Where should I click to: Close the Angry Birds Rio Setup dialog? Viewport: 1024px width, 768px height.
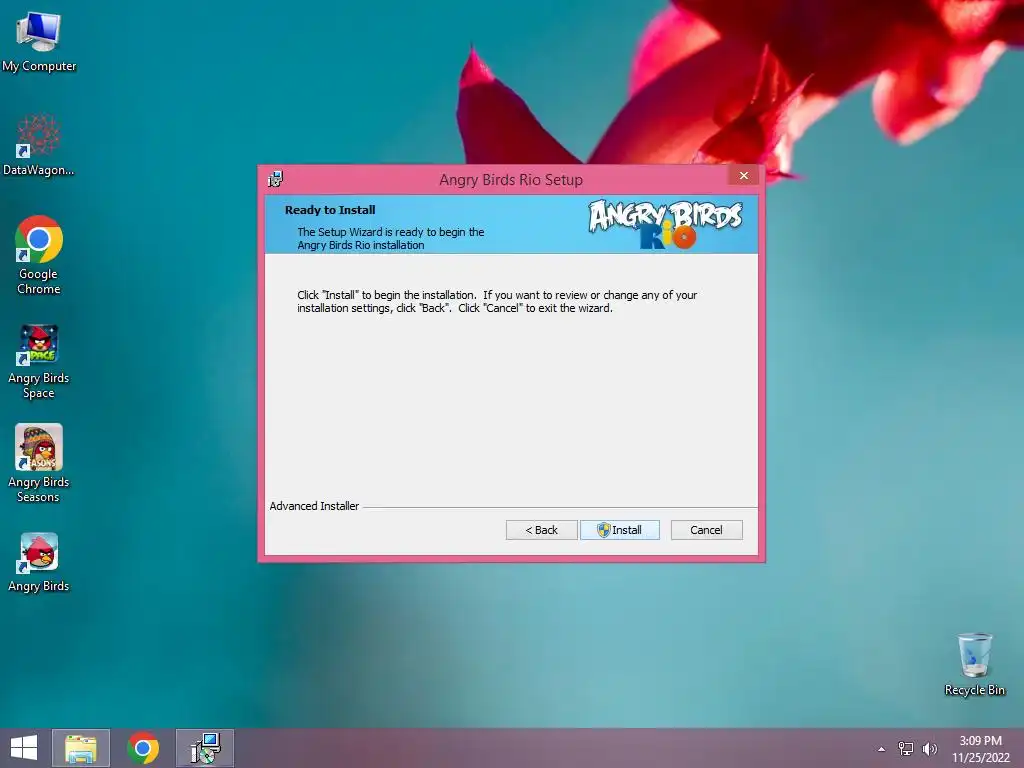(x=744, y=175)
